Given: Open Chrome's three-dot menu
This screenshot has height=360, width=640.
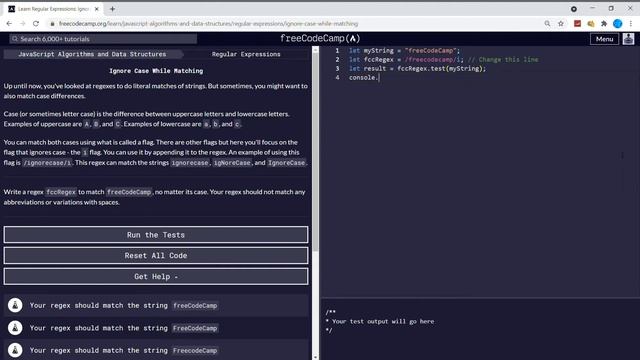Looking at the screenshot, I should 631,24.
